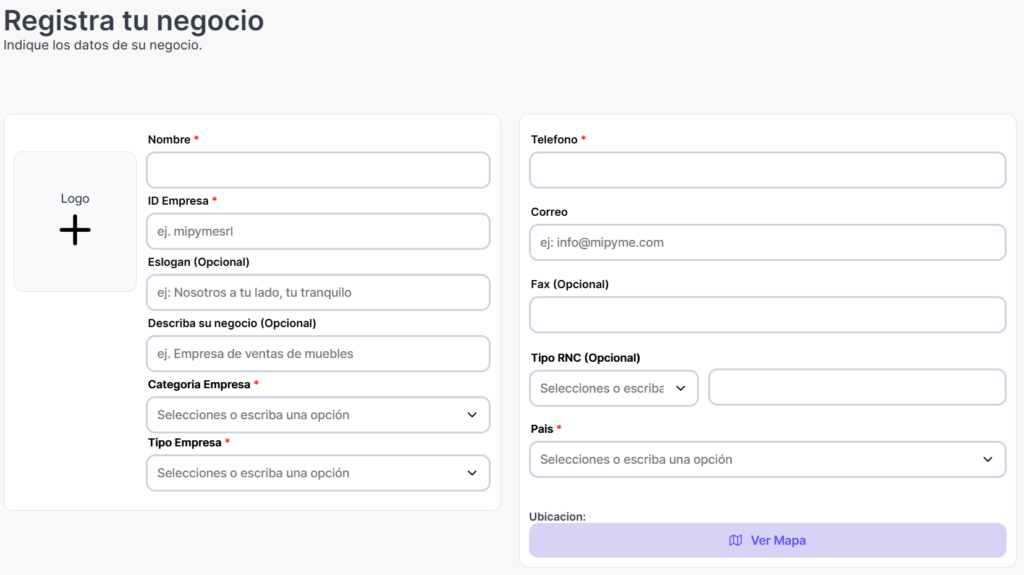Click the Correo email field
The height and width of the screenshot is (575, 1024).
point(767,242)
